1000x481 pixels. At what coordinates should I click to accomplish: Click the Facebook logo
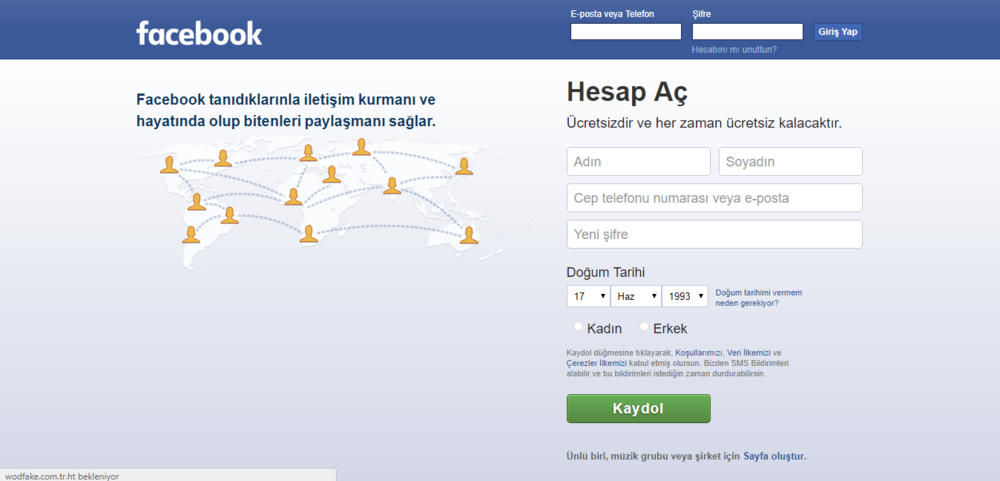coord(199,33)
